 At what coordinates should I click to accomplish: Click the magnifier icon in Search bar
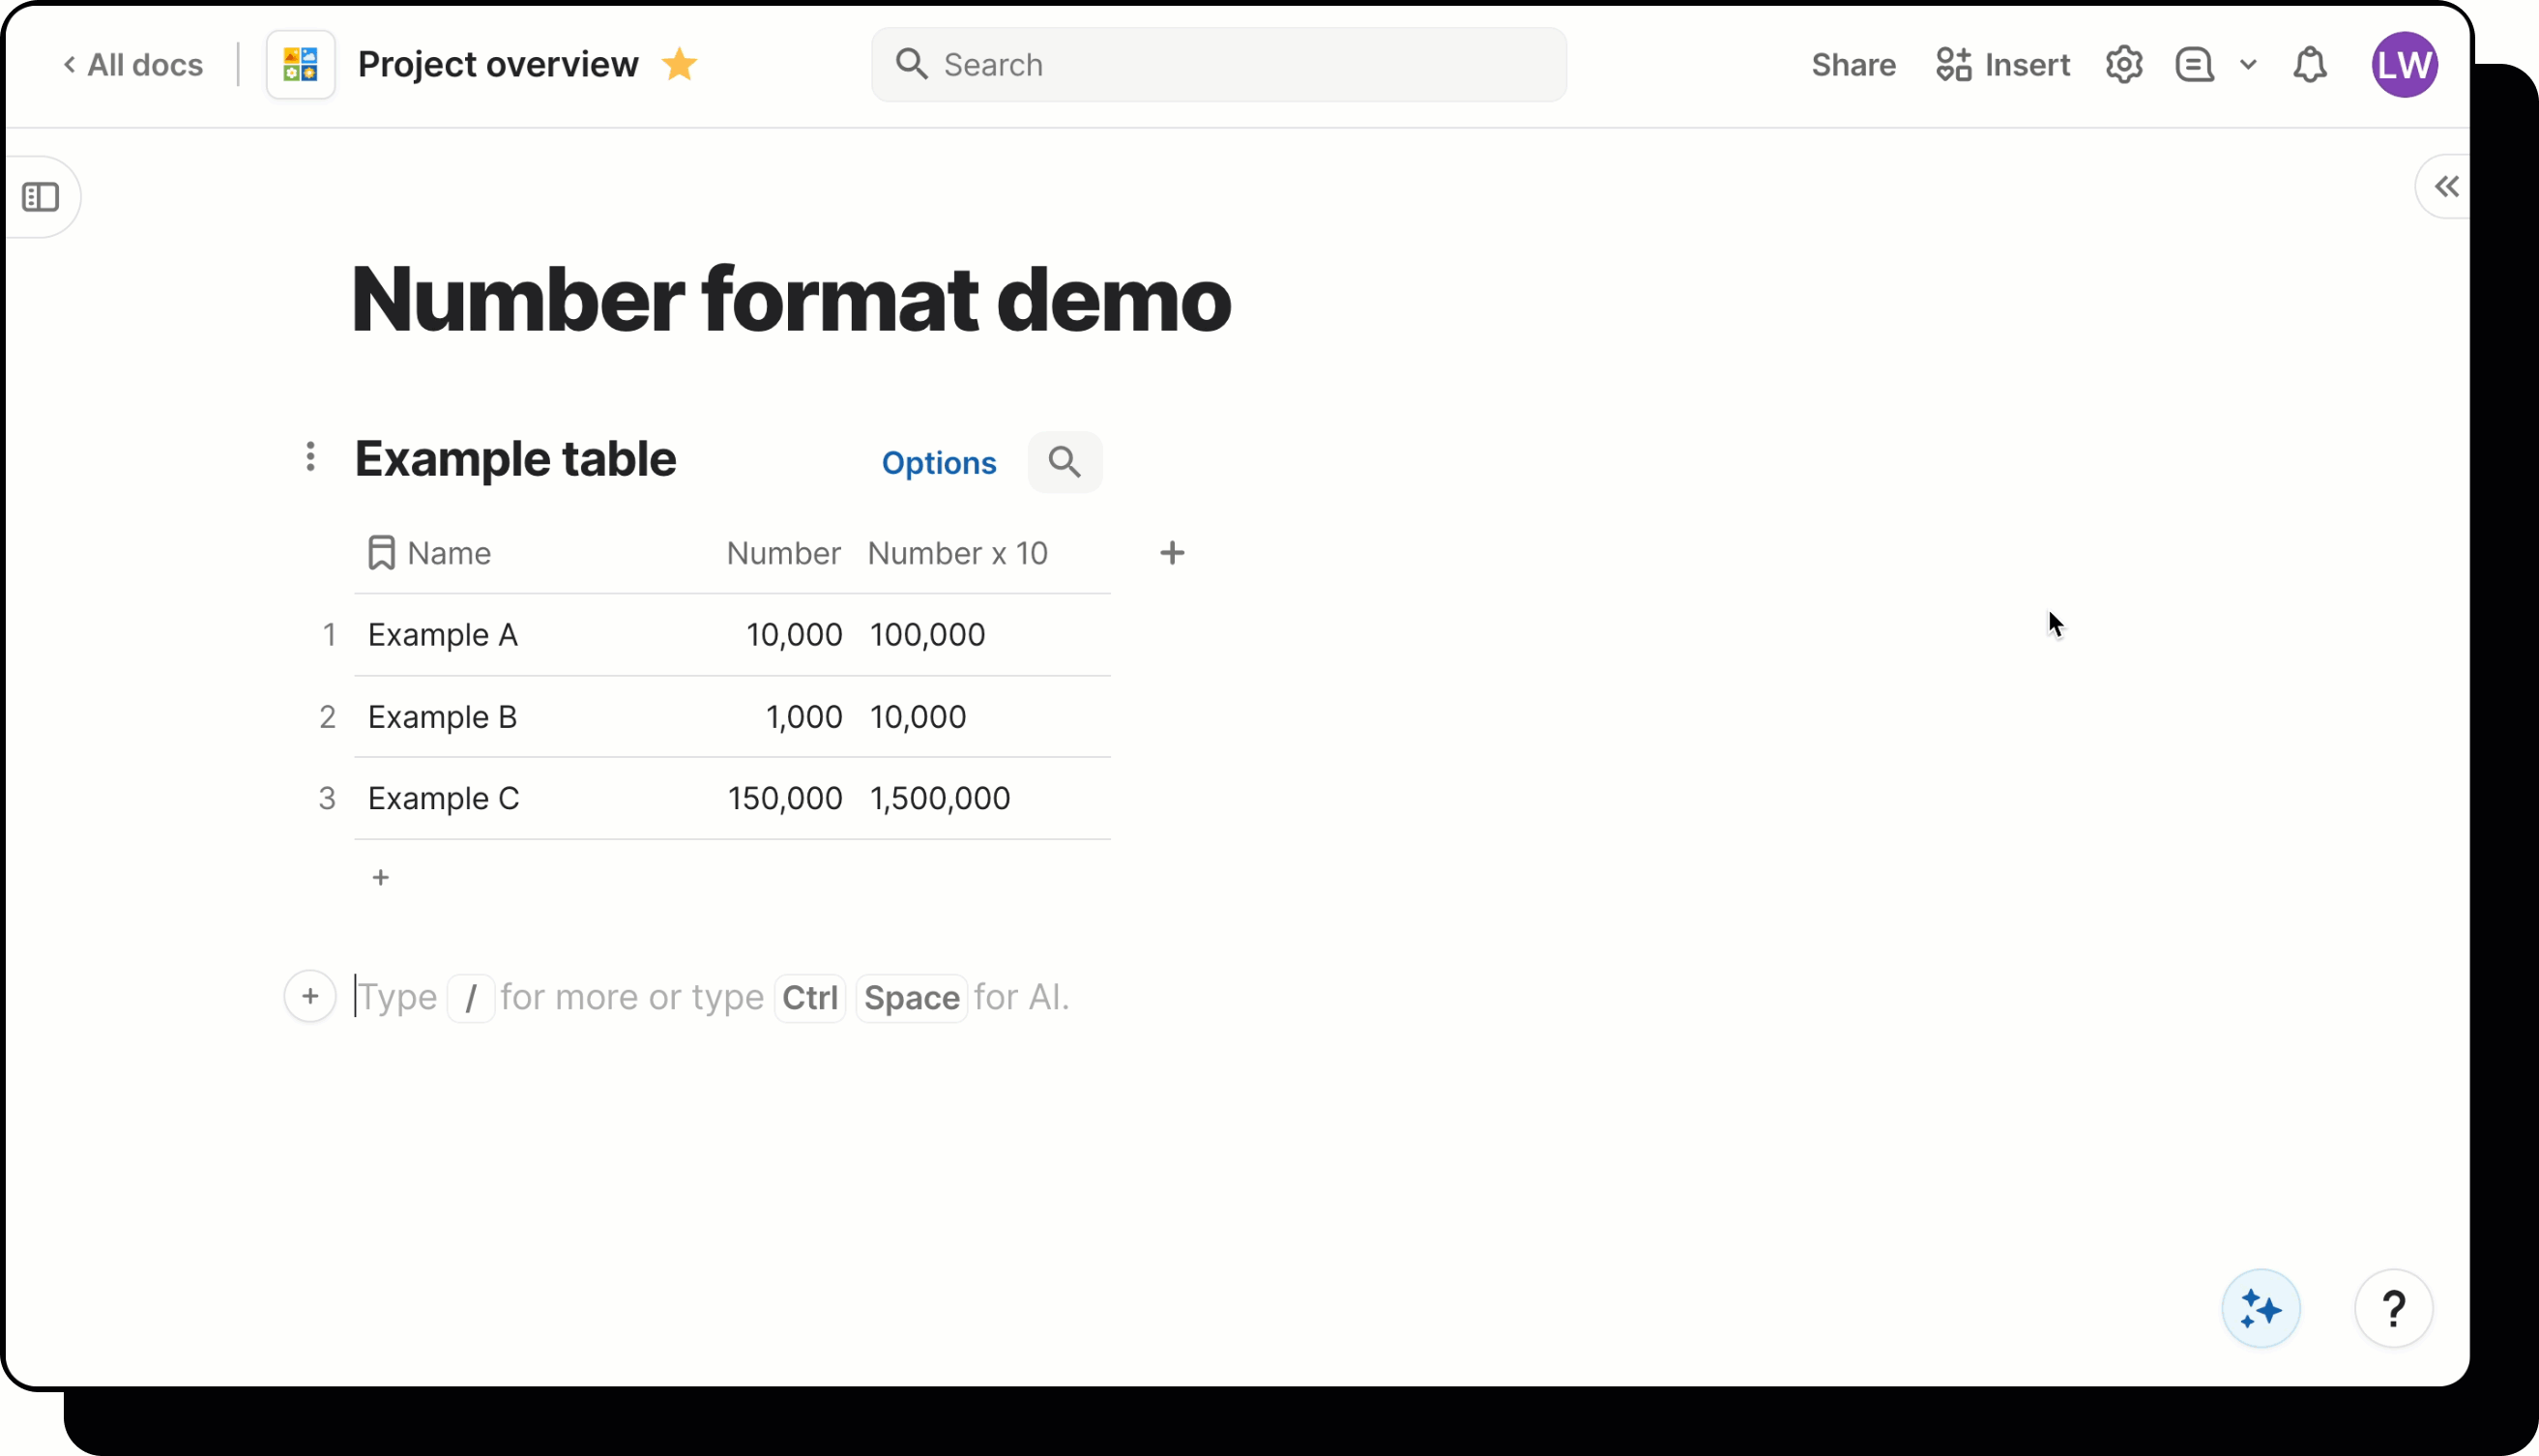[911, 64]
